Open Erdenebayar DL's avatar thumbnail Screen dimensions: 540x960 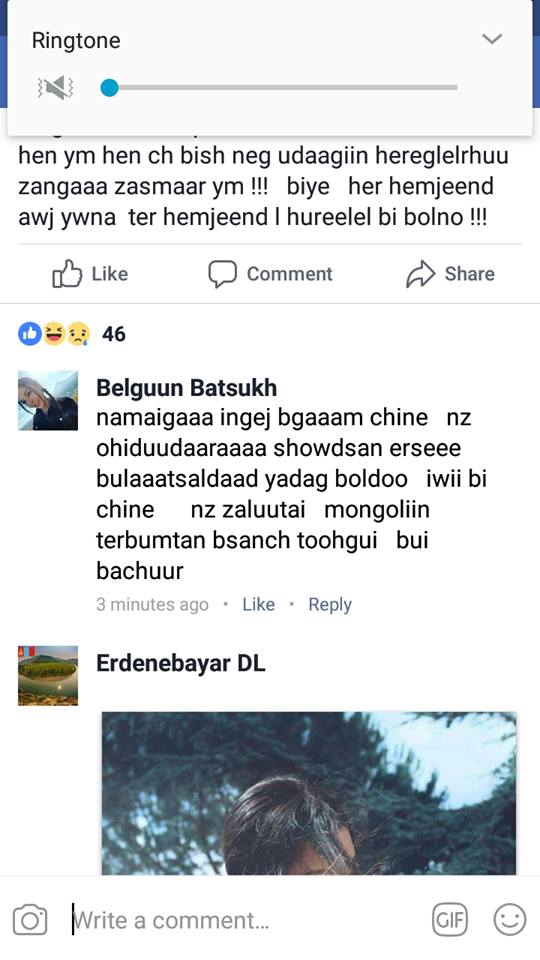[48, 676]
